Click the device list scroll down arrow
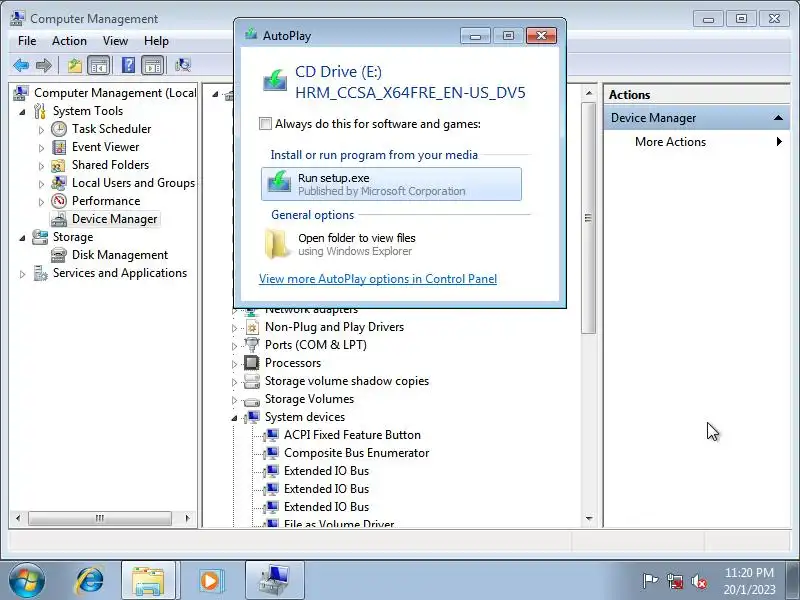Image resolution: width=800 pixels, height=600 pixels. 589,518
